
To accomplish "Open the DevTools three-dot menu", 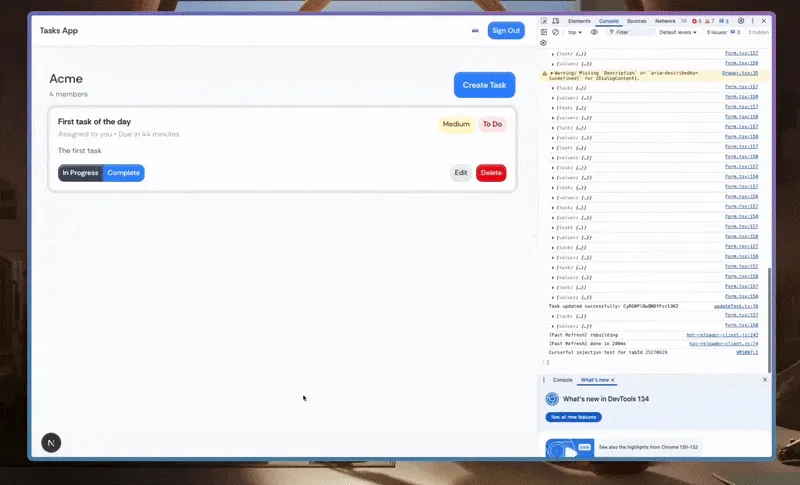I will point(754,20).
